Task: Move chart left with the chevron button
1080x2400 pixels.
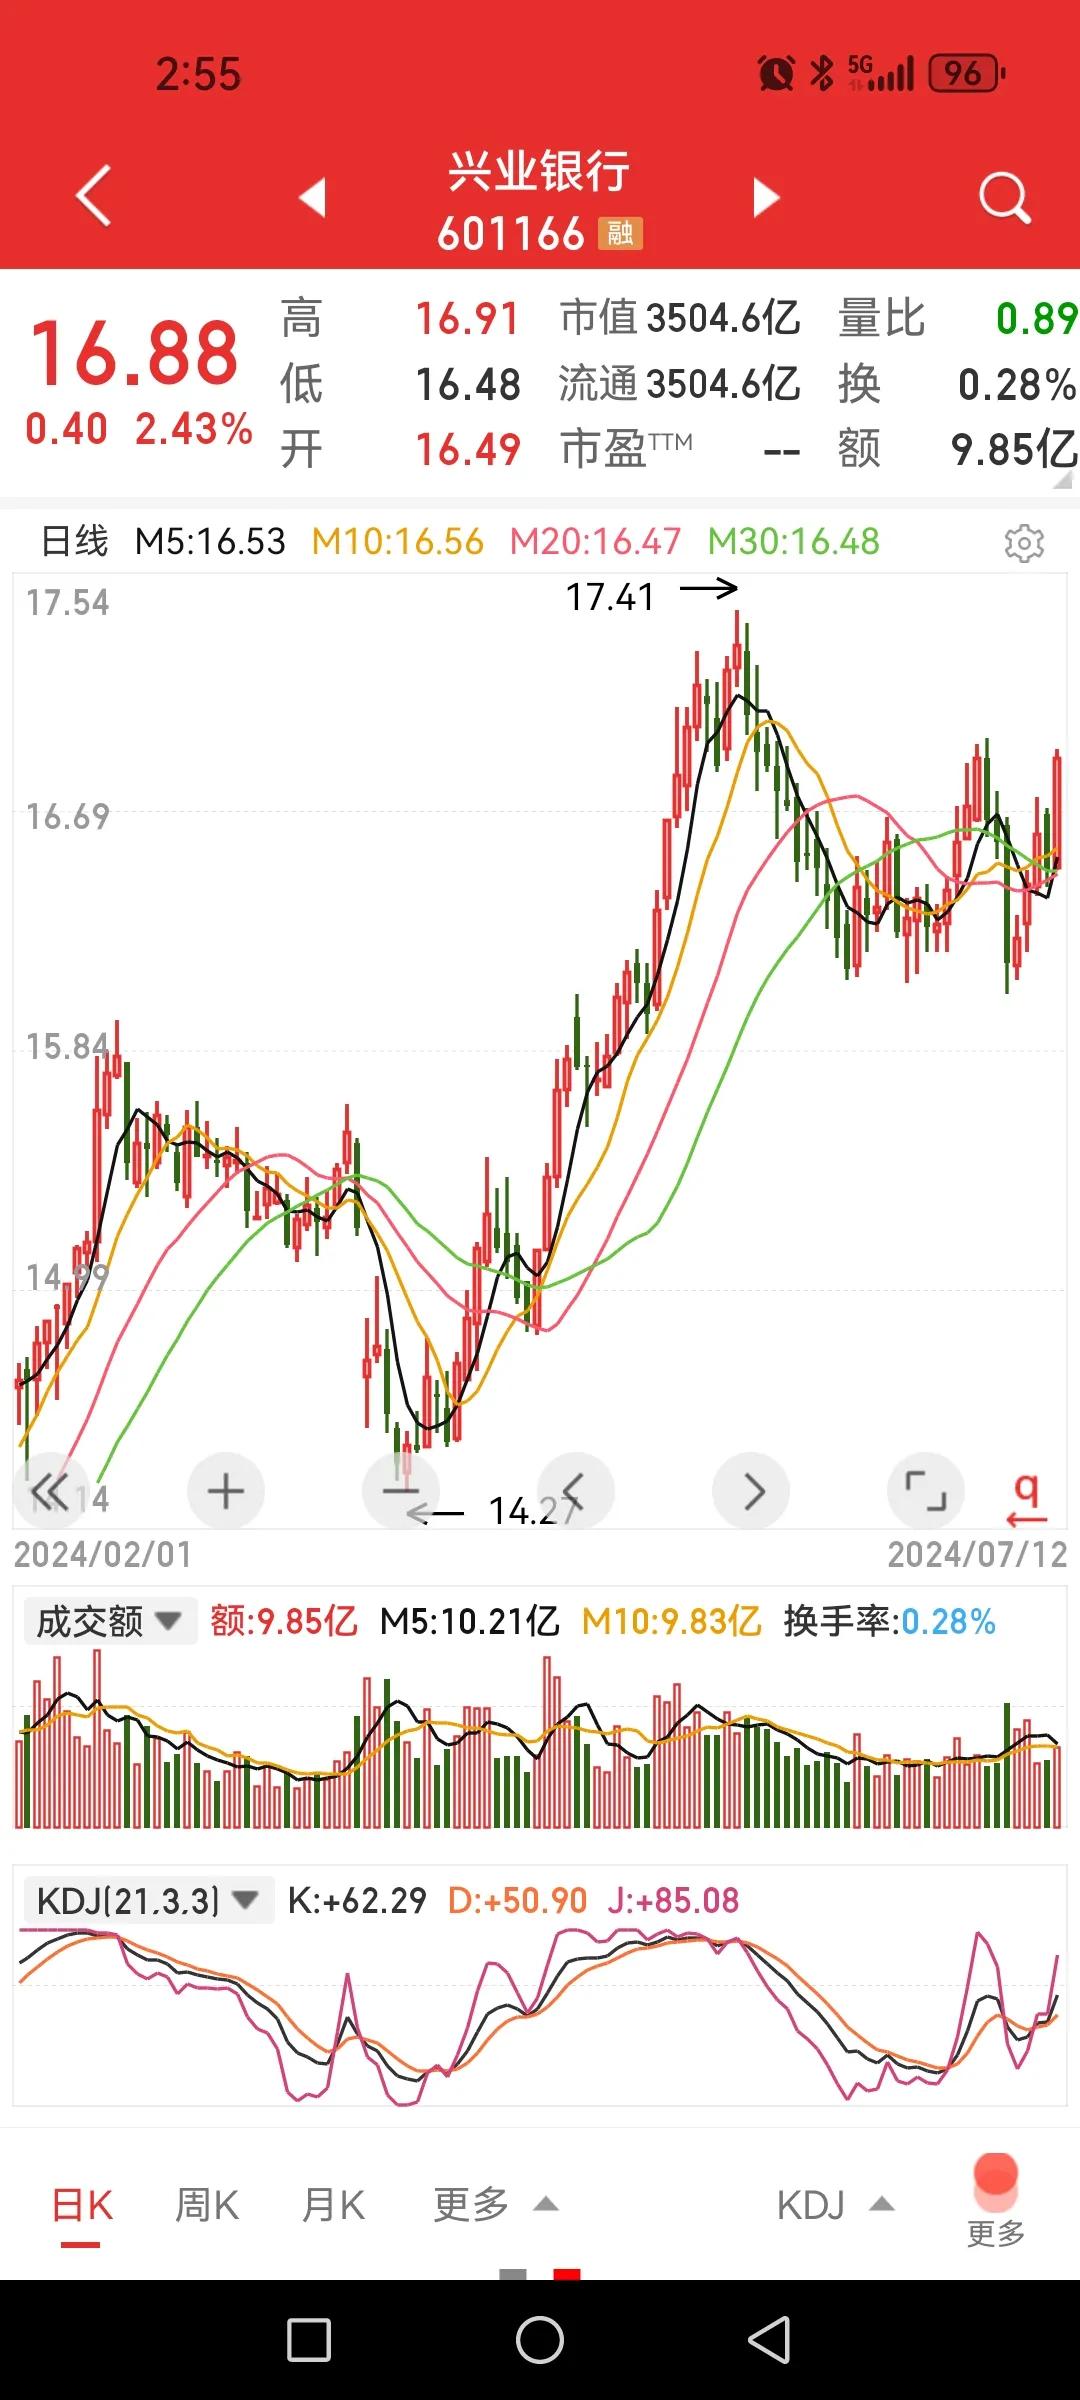Action: 576,1491
